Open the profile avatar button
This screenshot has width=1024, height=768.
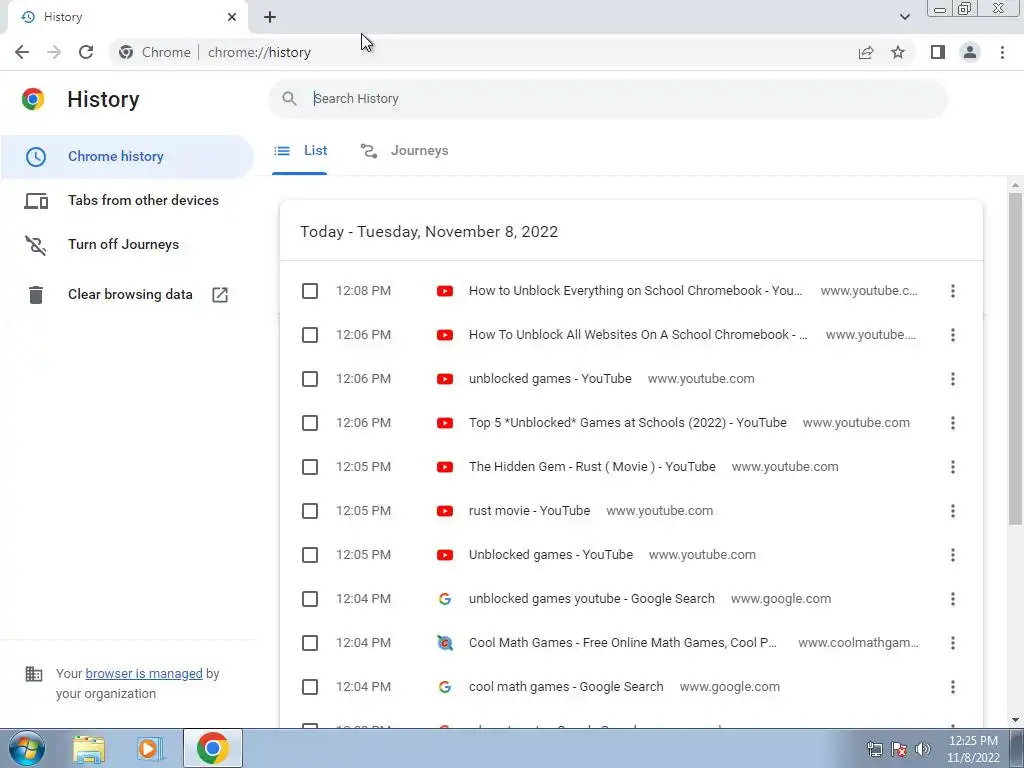tap(970, 52)
